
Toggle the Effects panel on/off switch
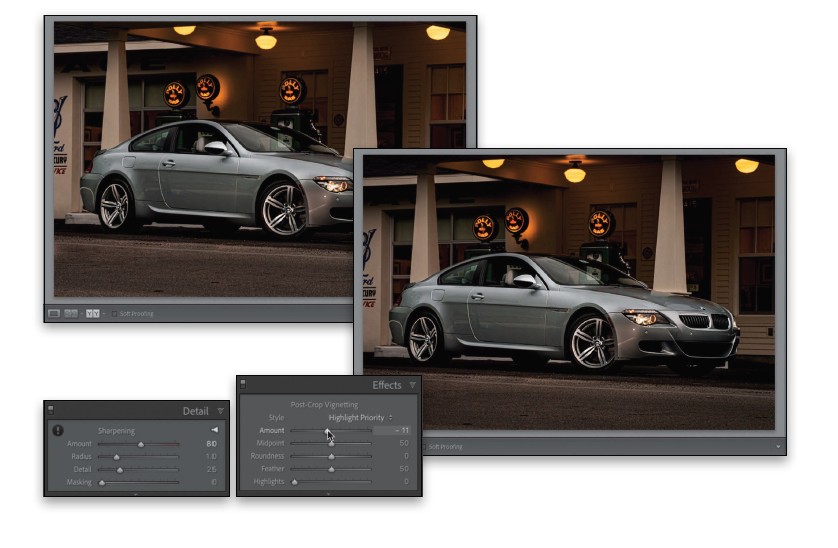243,382
